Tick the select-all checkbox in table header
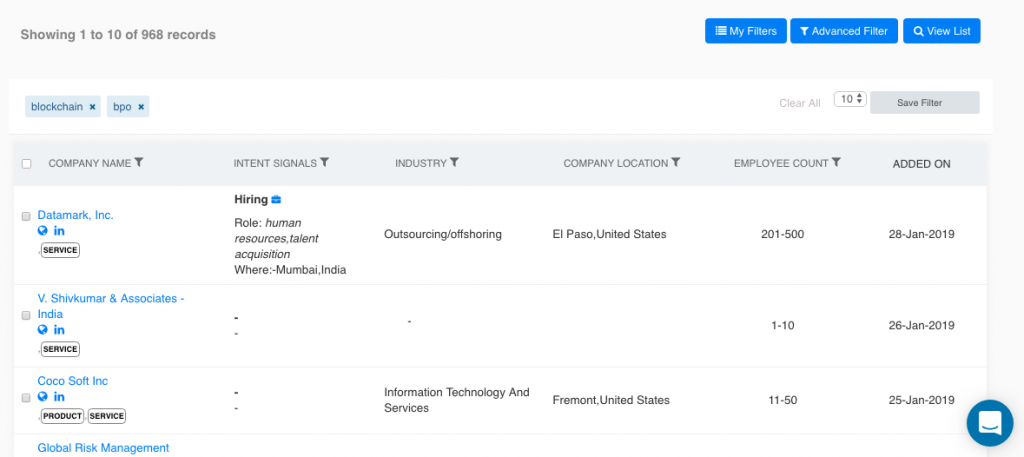1024x457 pixels. point(27,164)
